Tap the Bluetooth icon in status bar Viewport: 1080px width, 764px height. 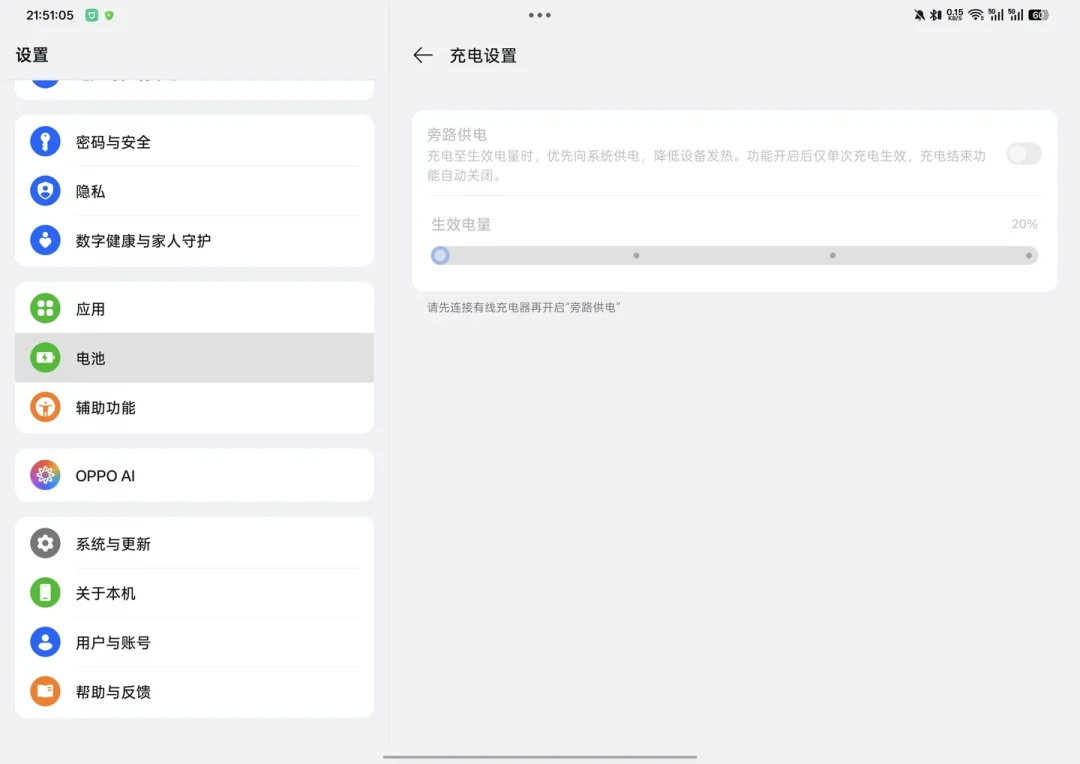tap(935, 14)
